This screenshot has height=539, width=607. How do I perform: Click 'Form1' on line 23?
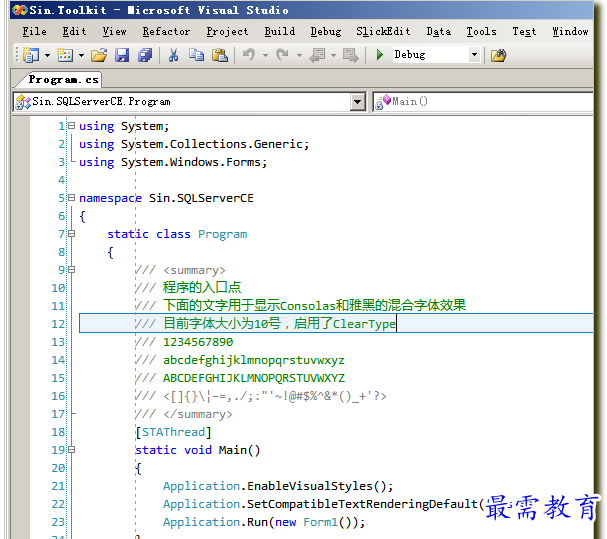321,522
